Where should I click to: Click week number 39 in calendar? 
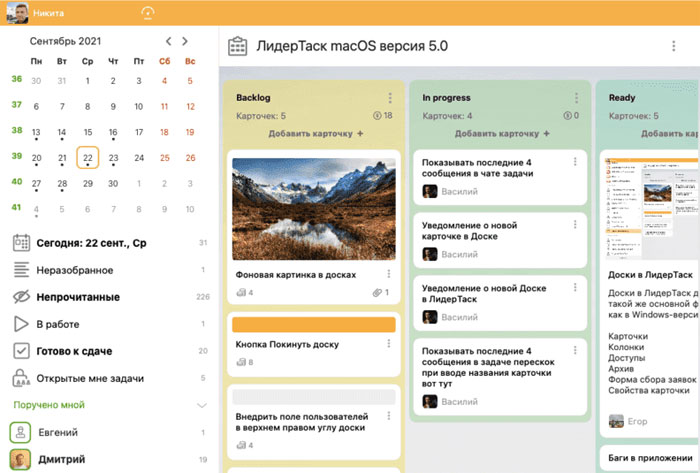pyautogui.click(x=17, y=156)
